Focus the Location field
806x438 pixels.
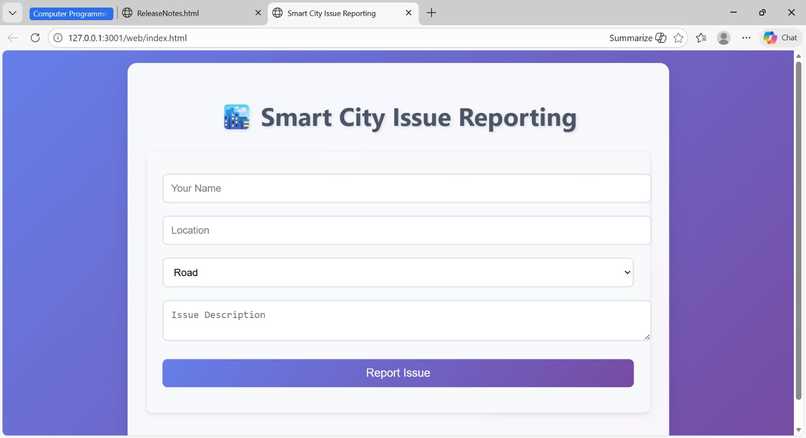[407, 230]
